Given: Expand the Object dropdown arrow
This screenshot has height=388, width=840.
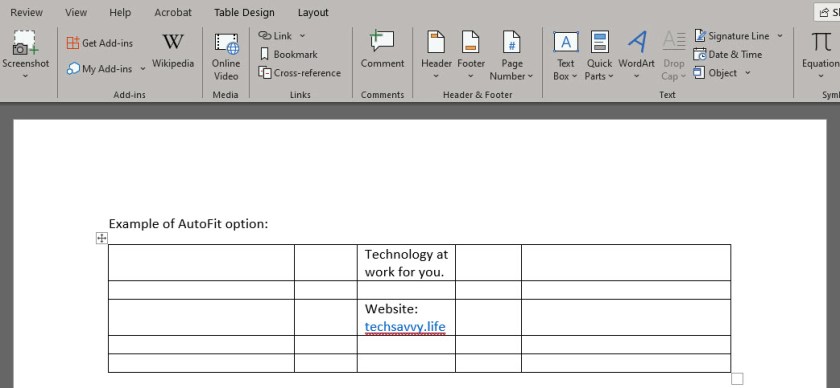Looking at the screenshot, I should point(747,72).
